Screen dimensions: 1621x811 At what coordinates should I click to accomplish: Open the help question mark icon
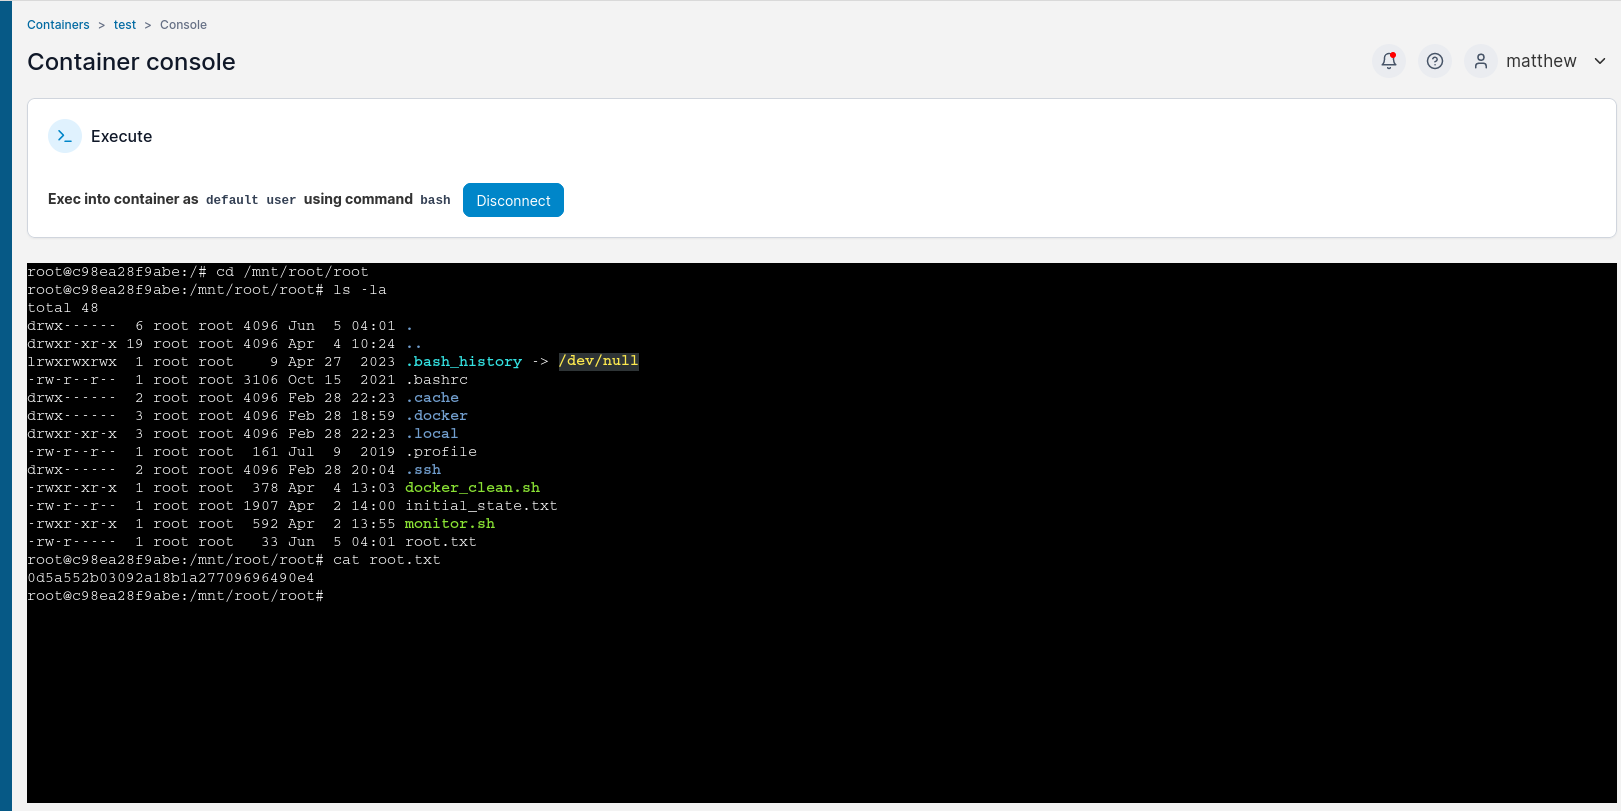(x=1434, y=61)
